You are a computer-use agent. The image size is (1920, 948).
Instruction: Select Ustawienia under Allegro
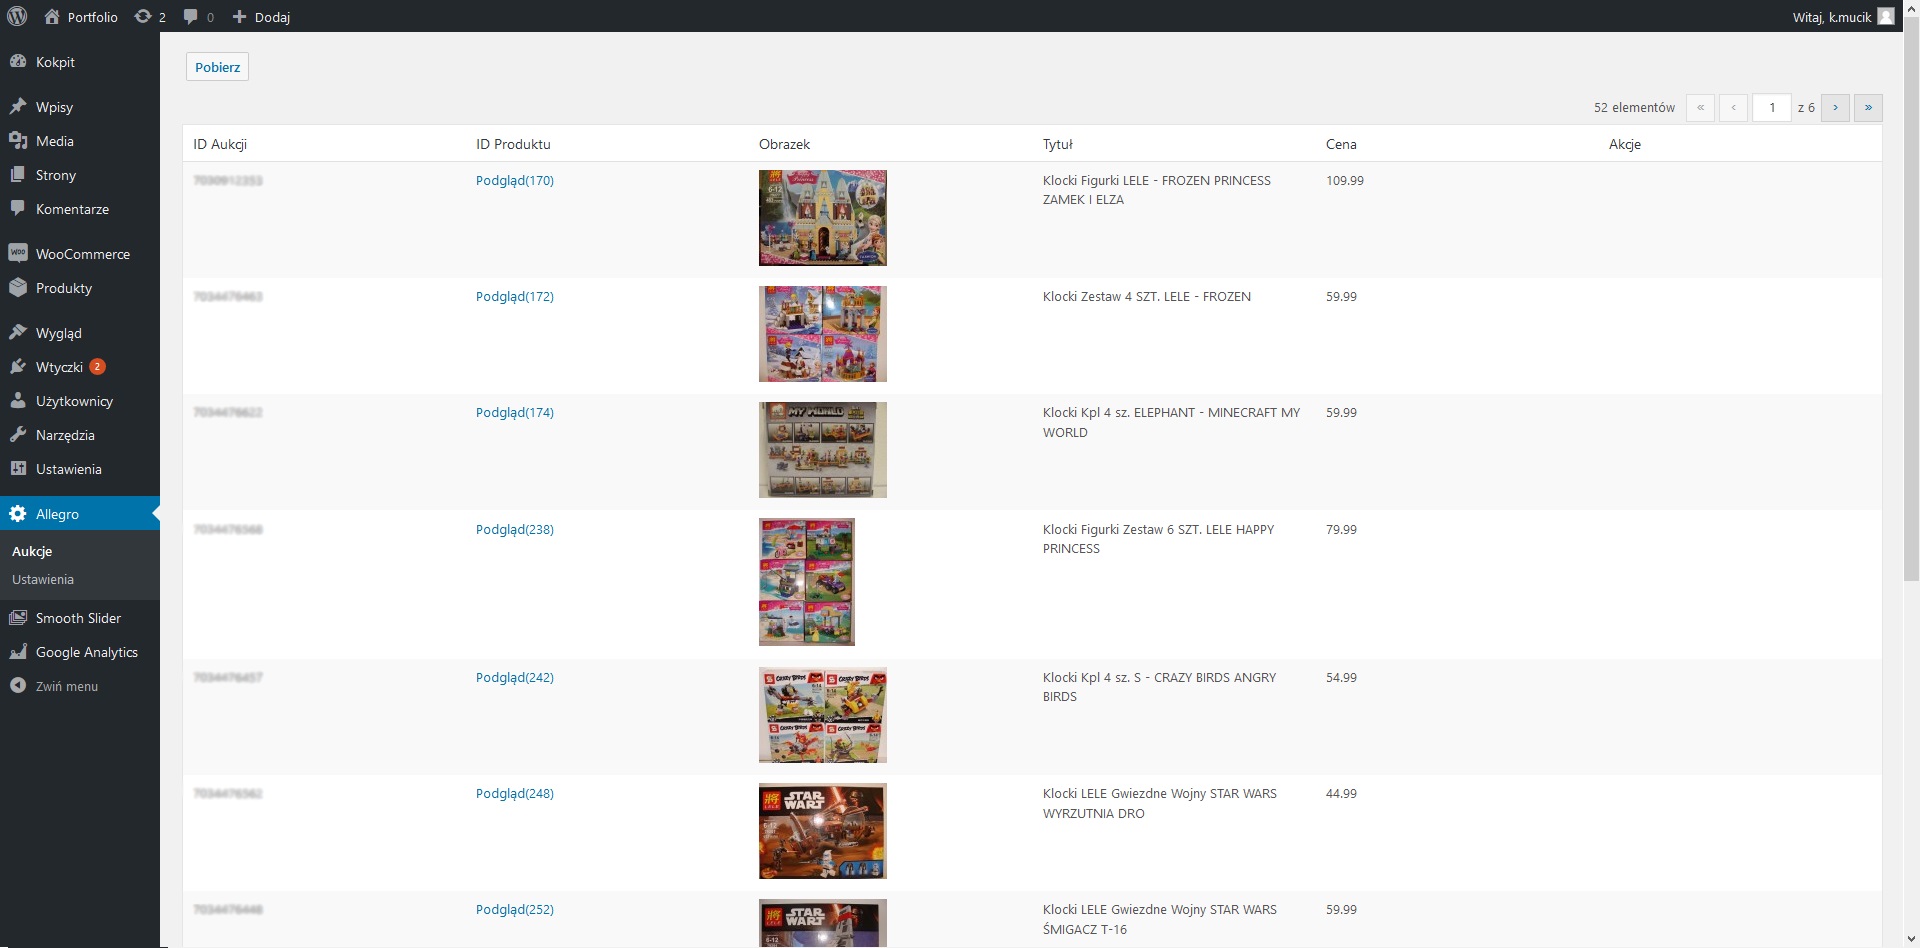click(x=43, y=579)
